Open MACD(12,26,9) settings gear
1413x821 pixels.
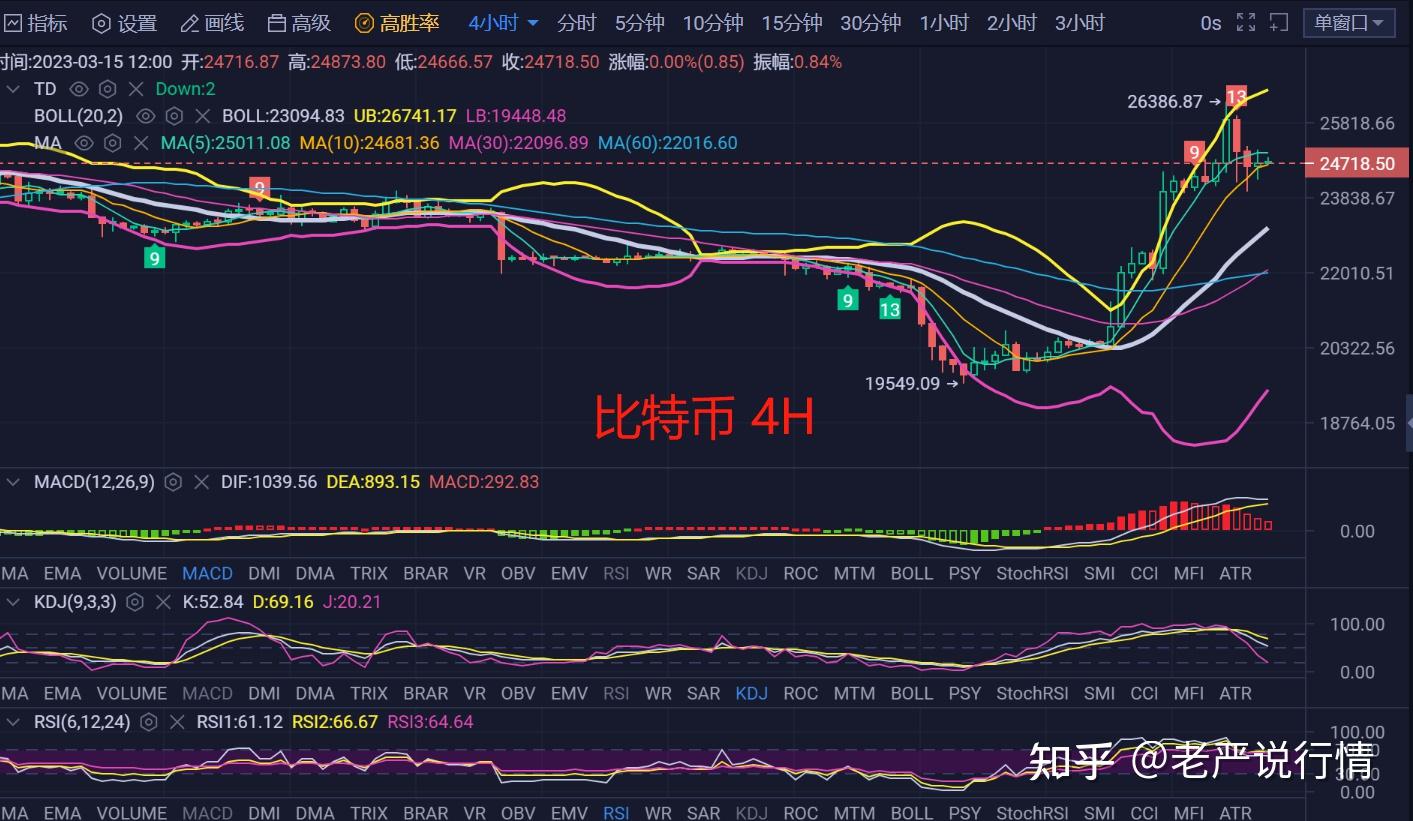point(173,481)
